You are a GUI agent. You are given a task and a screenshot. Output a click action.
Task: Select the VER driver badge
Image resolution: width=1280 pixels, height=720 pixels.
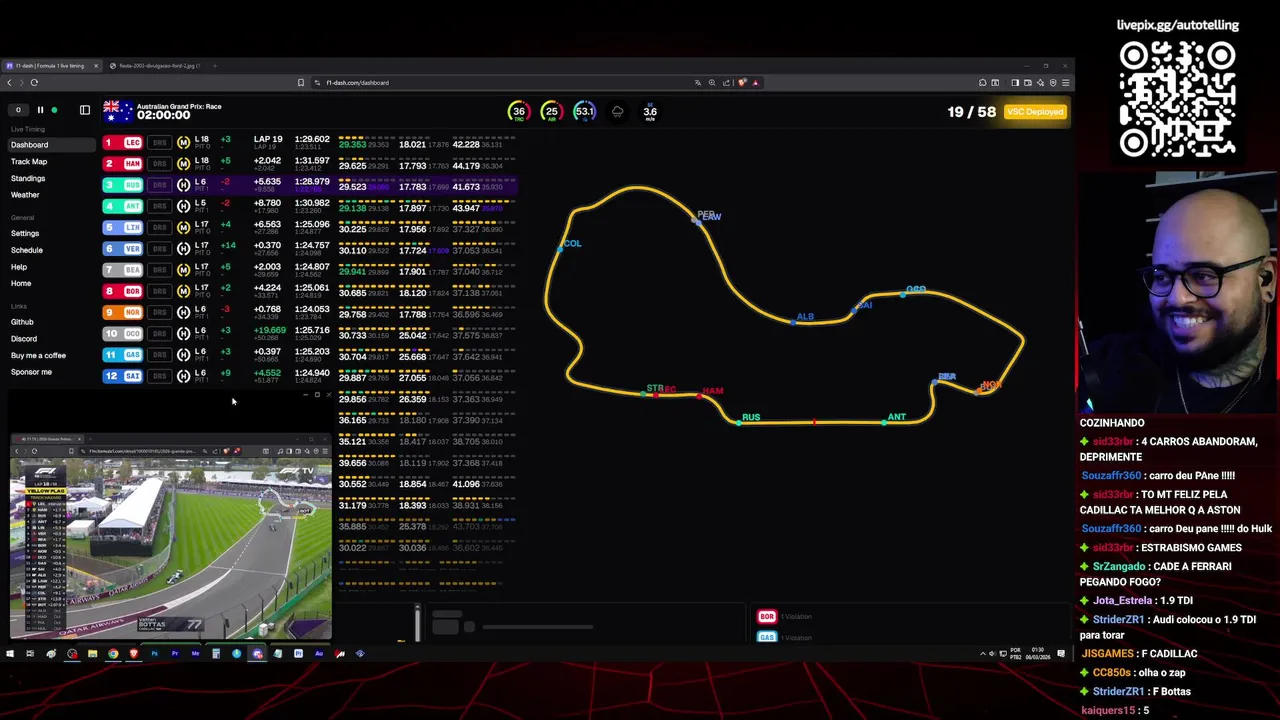124,249
